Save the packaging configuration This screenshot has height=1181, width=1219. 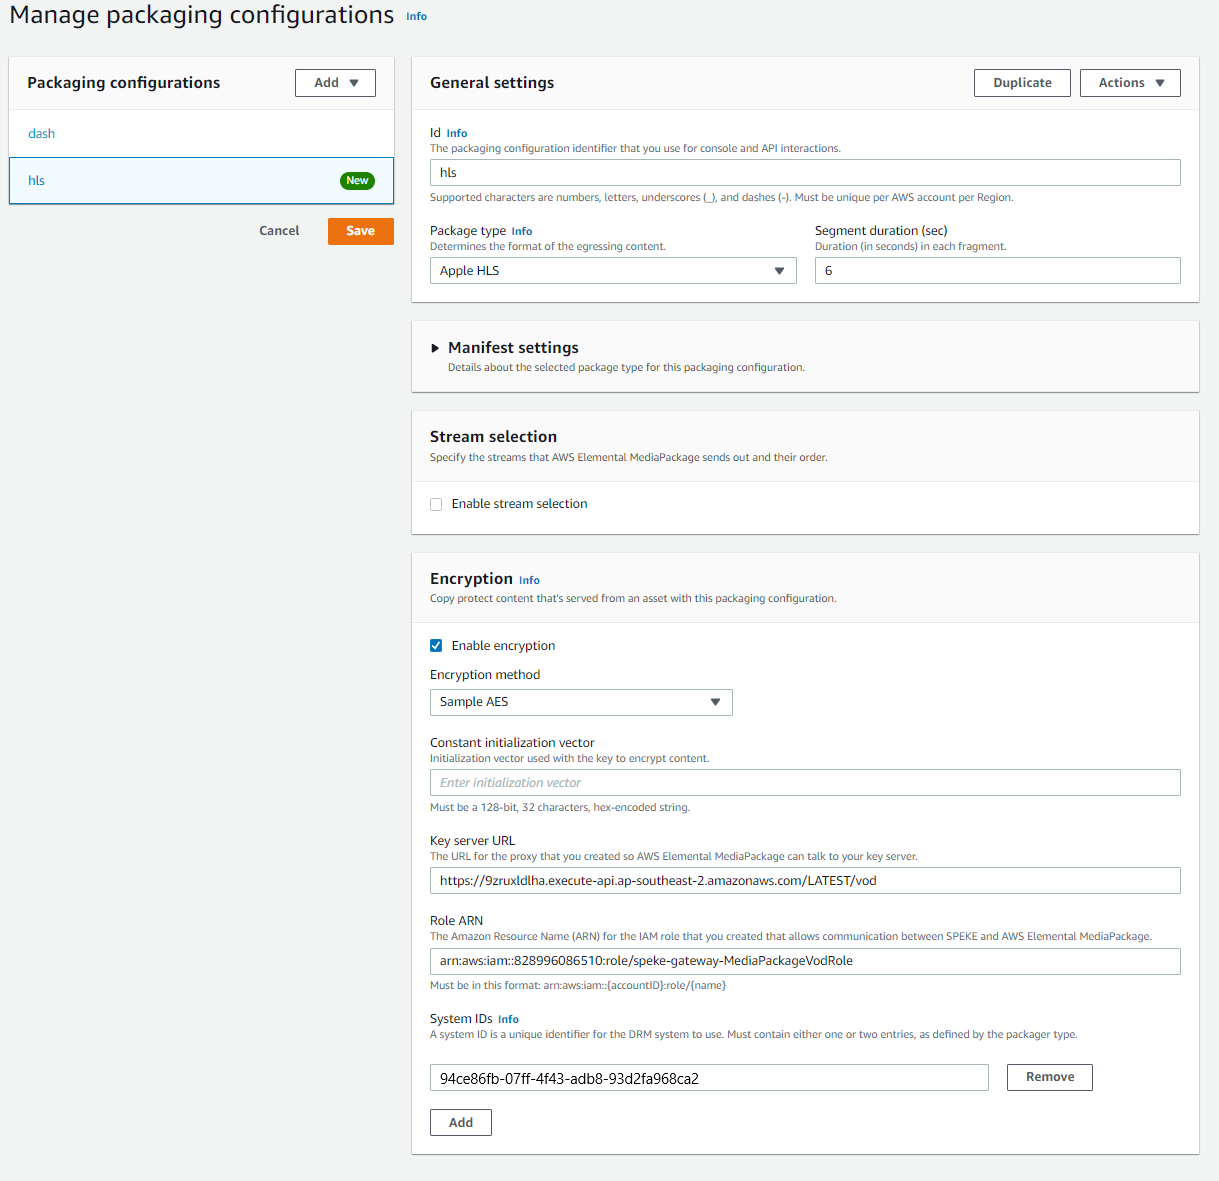pyautogui.click(x=360, y=230)
